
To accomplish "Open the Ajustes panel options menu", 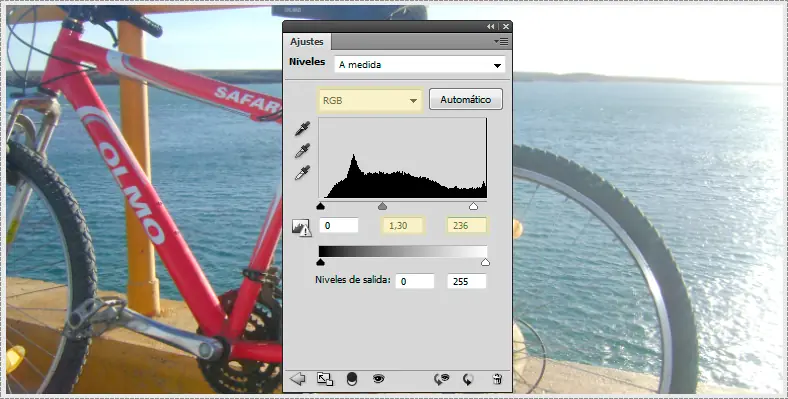I will click(x=501, y=42).
